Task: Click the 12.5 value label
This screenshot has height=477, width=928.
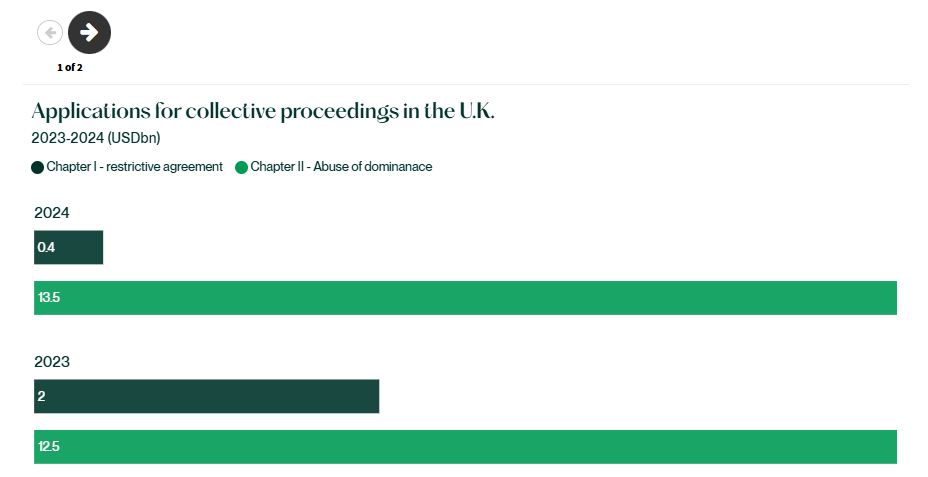Action: (x=49, y=446)
